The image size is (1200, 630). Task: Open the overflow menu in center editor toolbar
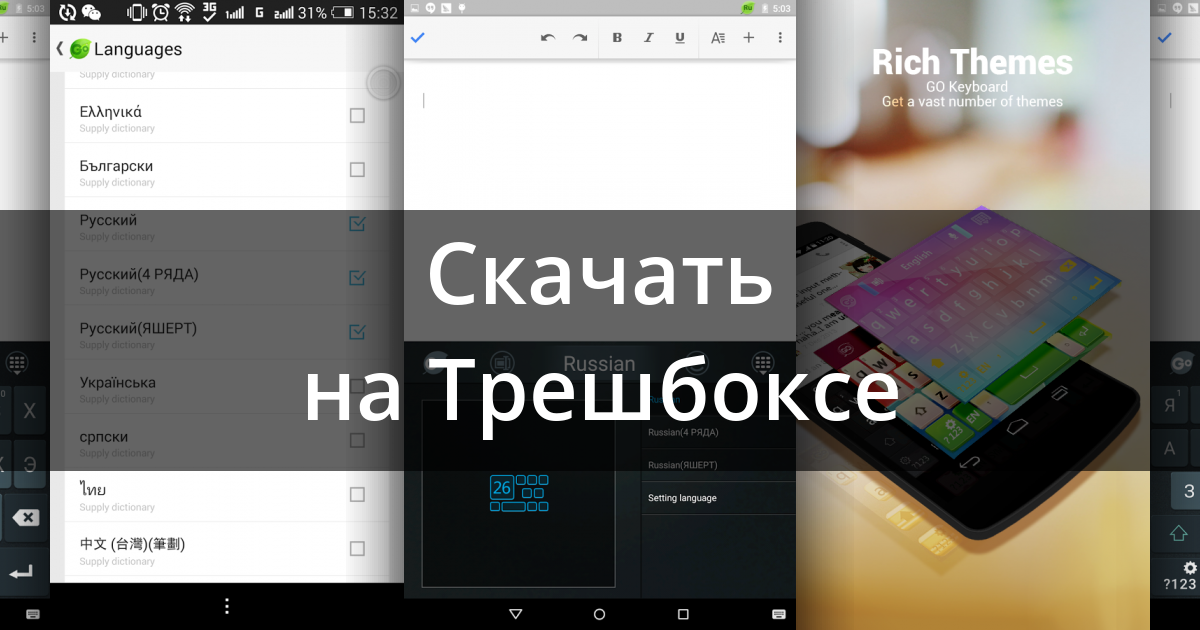coord(780,38)
